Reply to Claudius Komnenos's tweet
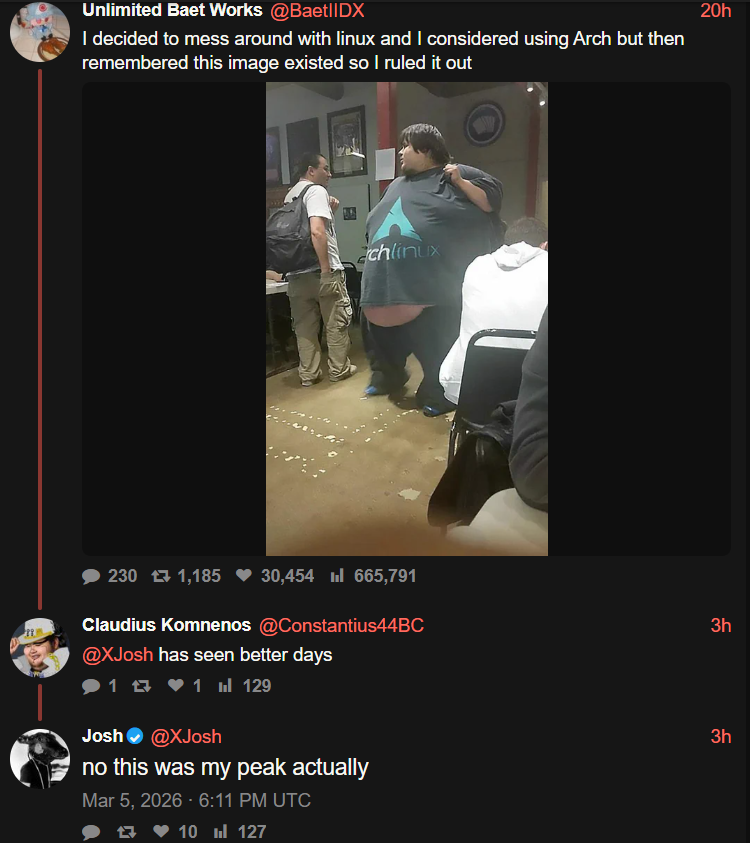This screenshot has height=843, width=750. pyautogui.click(x=91, y=686)
